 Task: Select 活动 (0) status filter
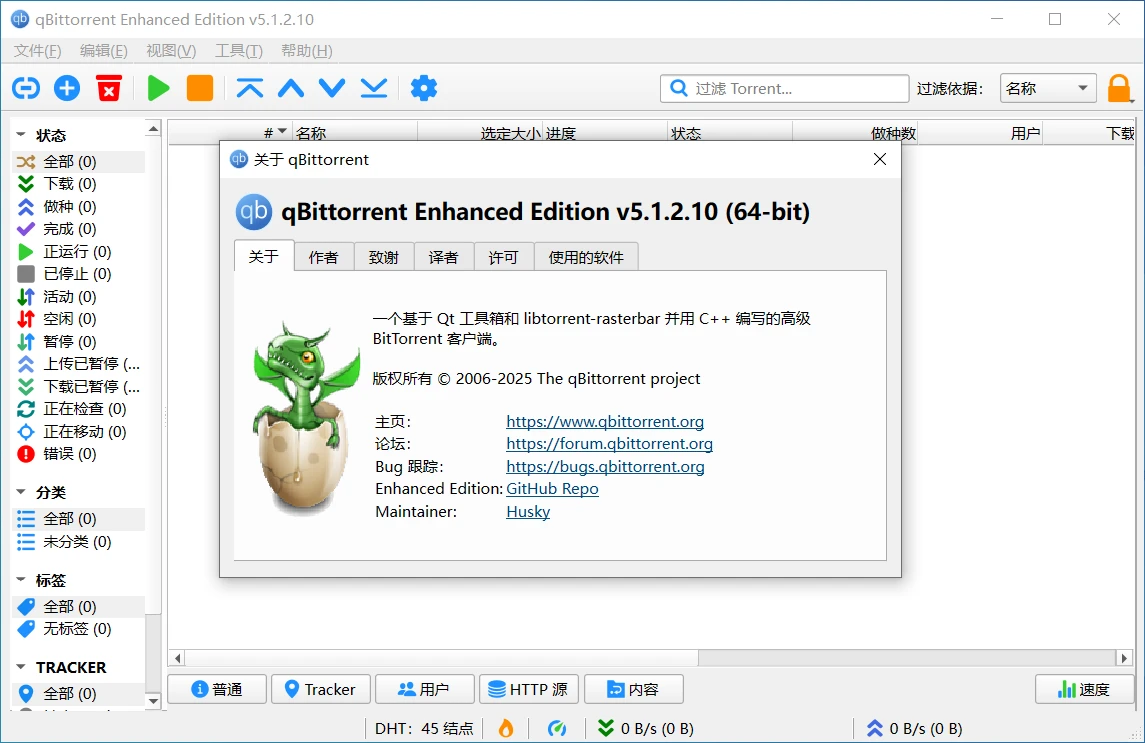tap(79, 297)
